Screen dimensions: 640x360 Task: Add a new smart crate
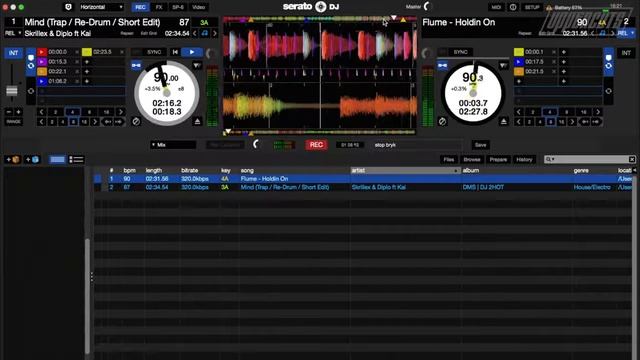click(x=32, y=159)
